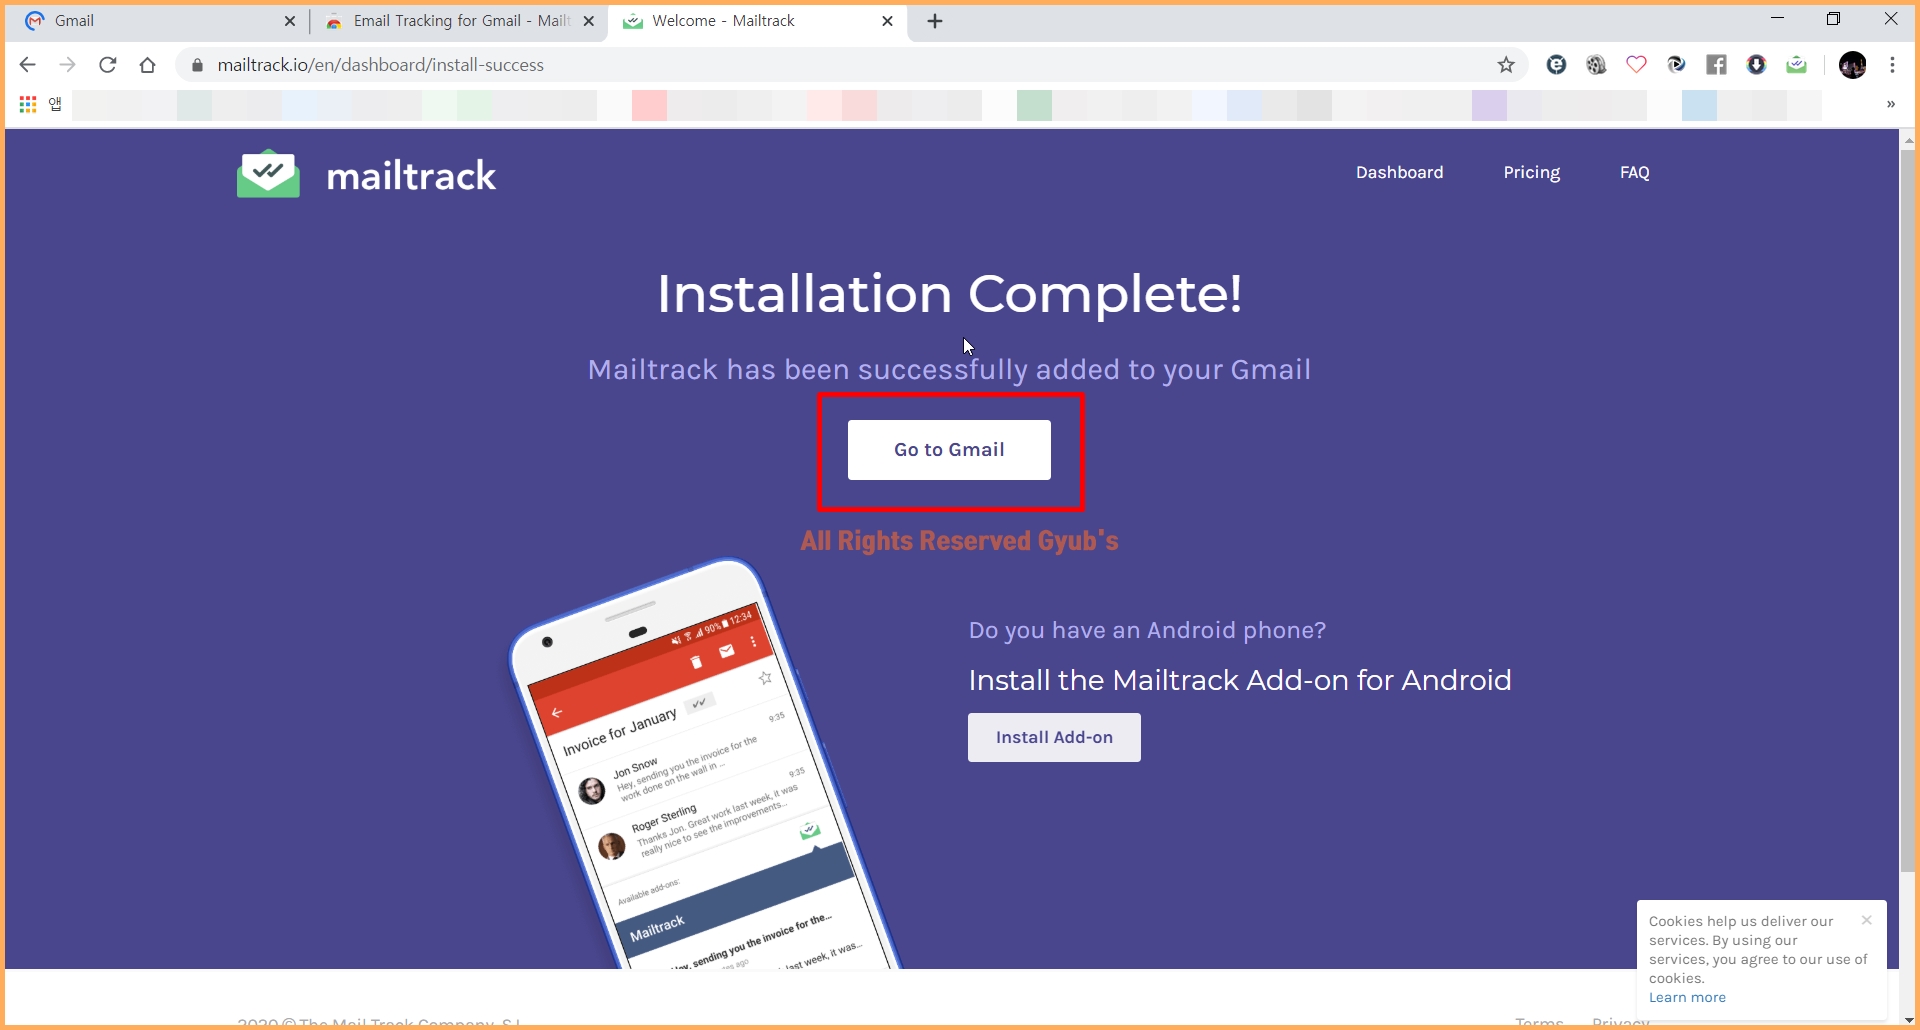
Task: Click the Android phone illustration
Action: coord(705,765)
